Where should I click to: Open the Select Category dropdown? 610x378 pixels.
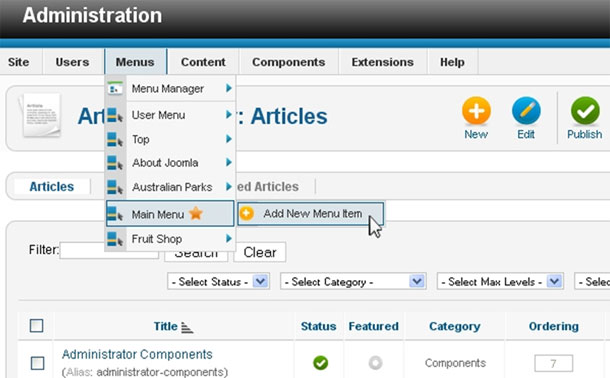(x=353, y=282)
